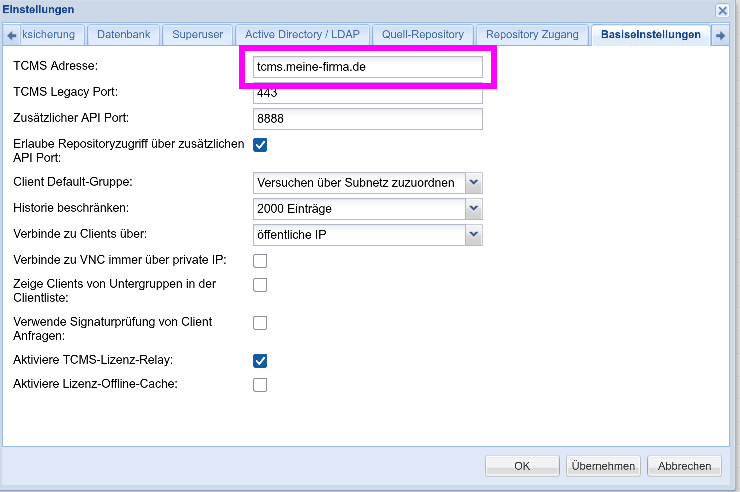Close the Einstellungen dialog
Viewport: 740px width, 492px height.
point(722,10)
